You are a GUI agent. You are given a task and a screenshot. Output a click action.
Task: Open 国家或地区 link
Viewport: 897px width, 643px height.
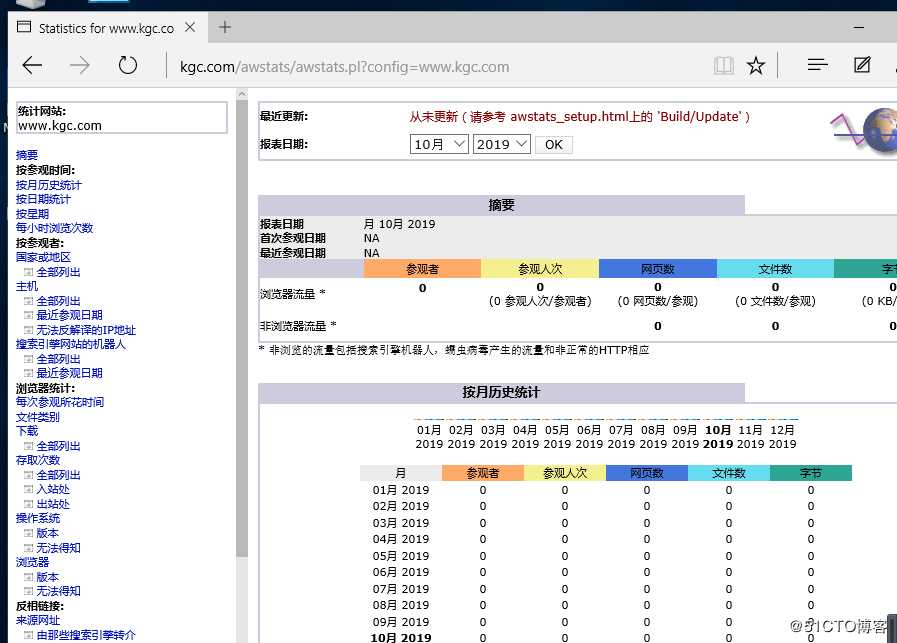pyautogui.click(x=43, y=257)
